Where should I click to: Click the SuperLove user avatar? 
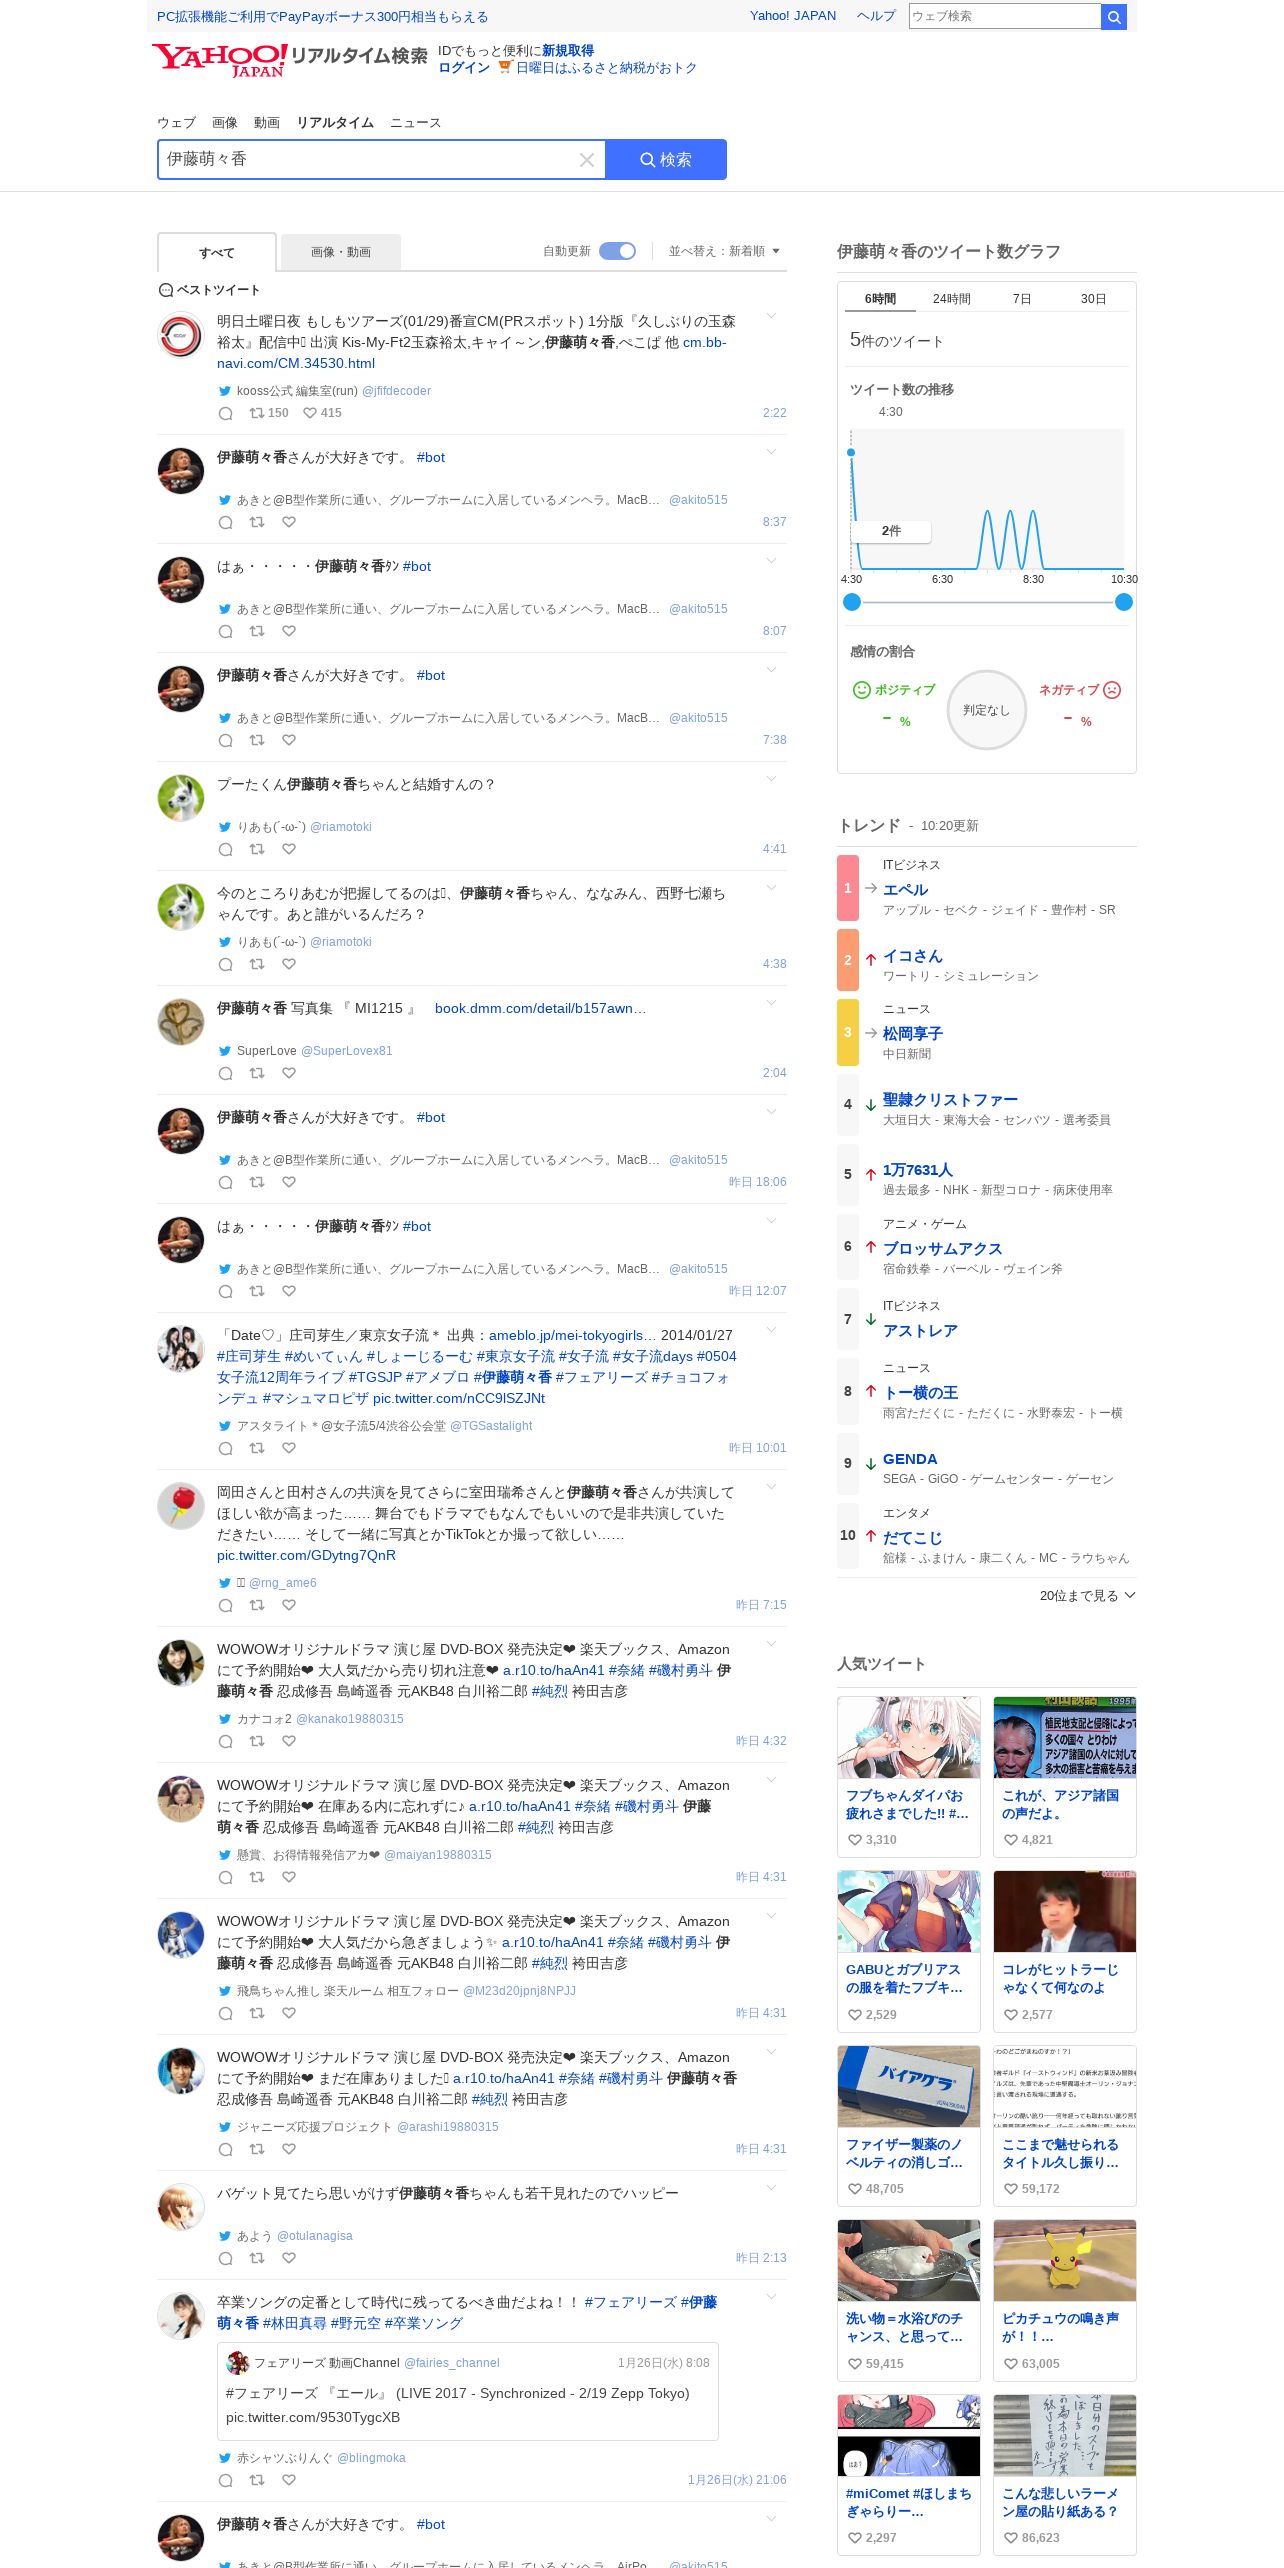[x=181, y=1022]
